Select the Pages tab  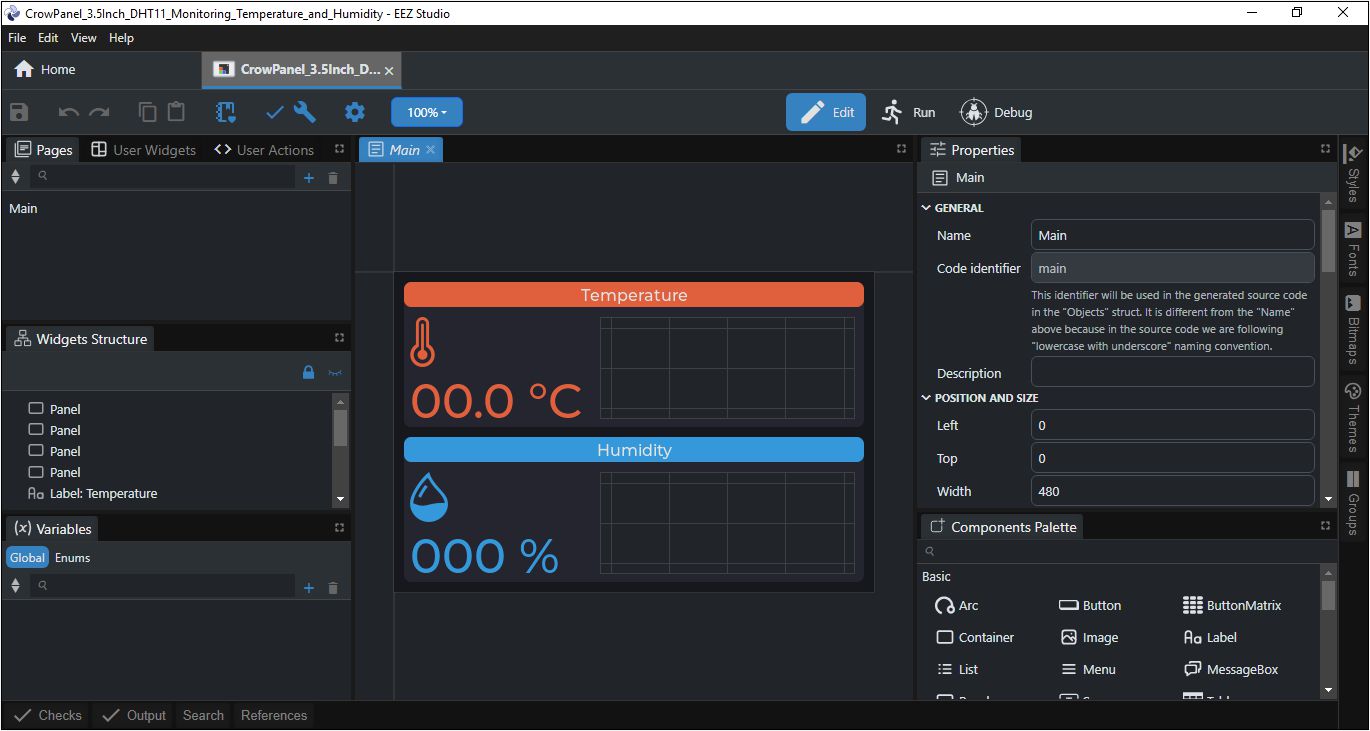(44, 150)
